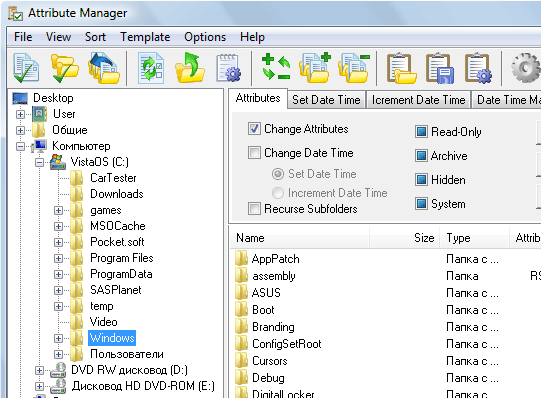Open the View menu
The height and width of the screenshot is (398, 541).
coord(58,37)
